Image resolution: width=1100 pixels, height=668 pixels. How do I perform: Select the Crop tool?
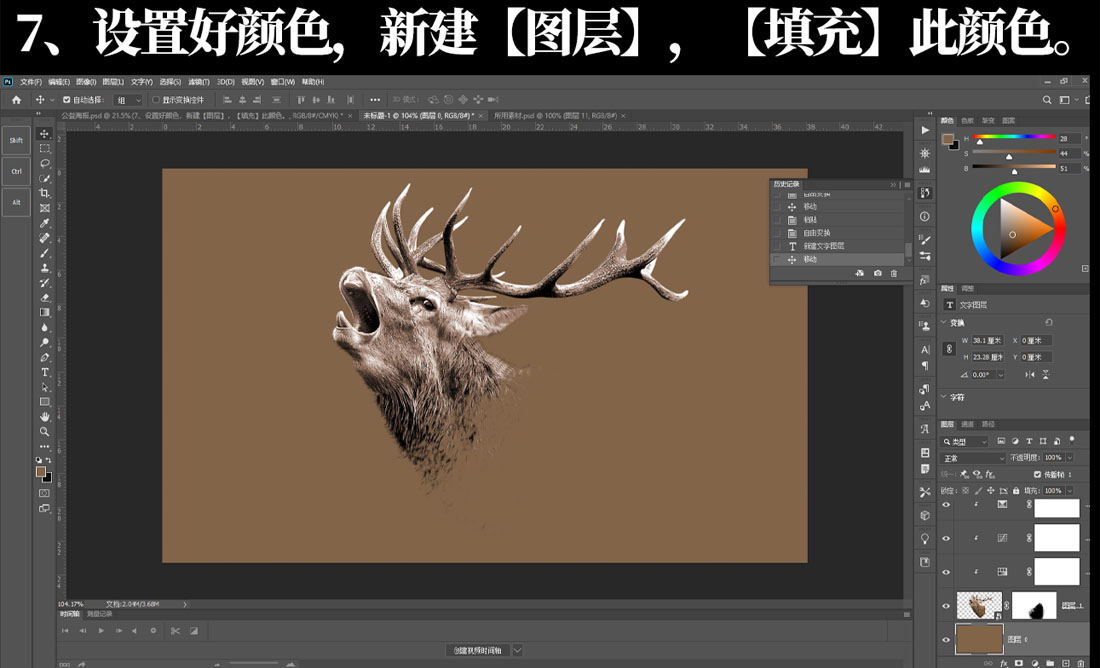(x=45, y=193)
